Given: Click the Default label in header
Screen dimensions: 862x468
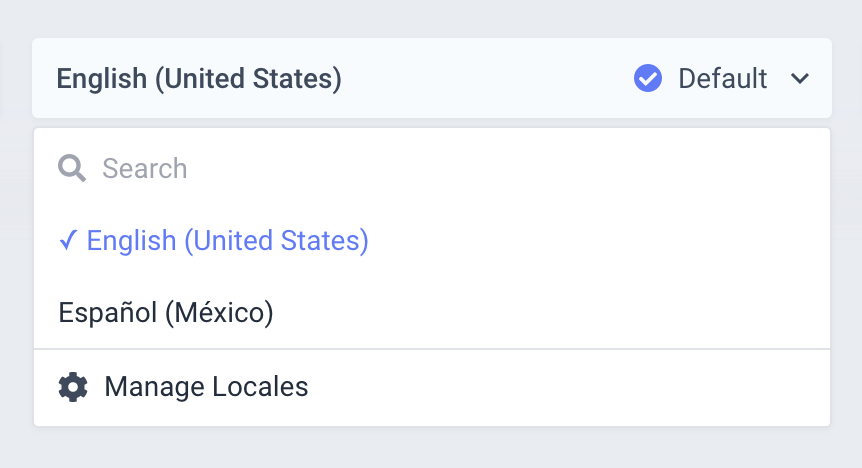Looking at the screenshot, I should click(x=722, y=79).
